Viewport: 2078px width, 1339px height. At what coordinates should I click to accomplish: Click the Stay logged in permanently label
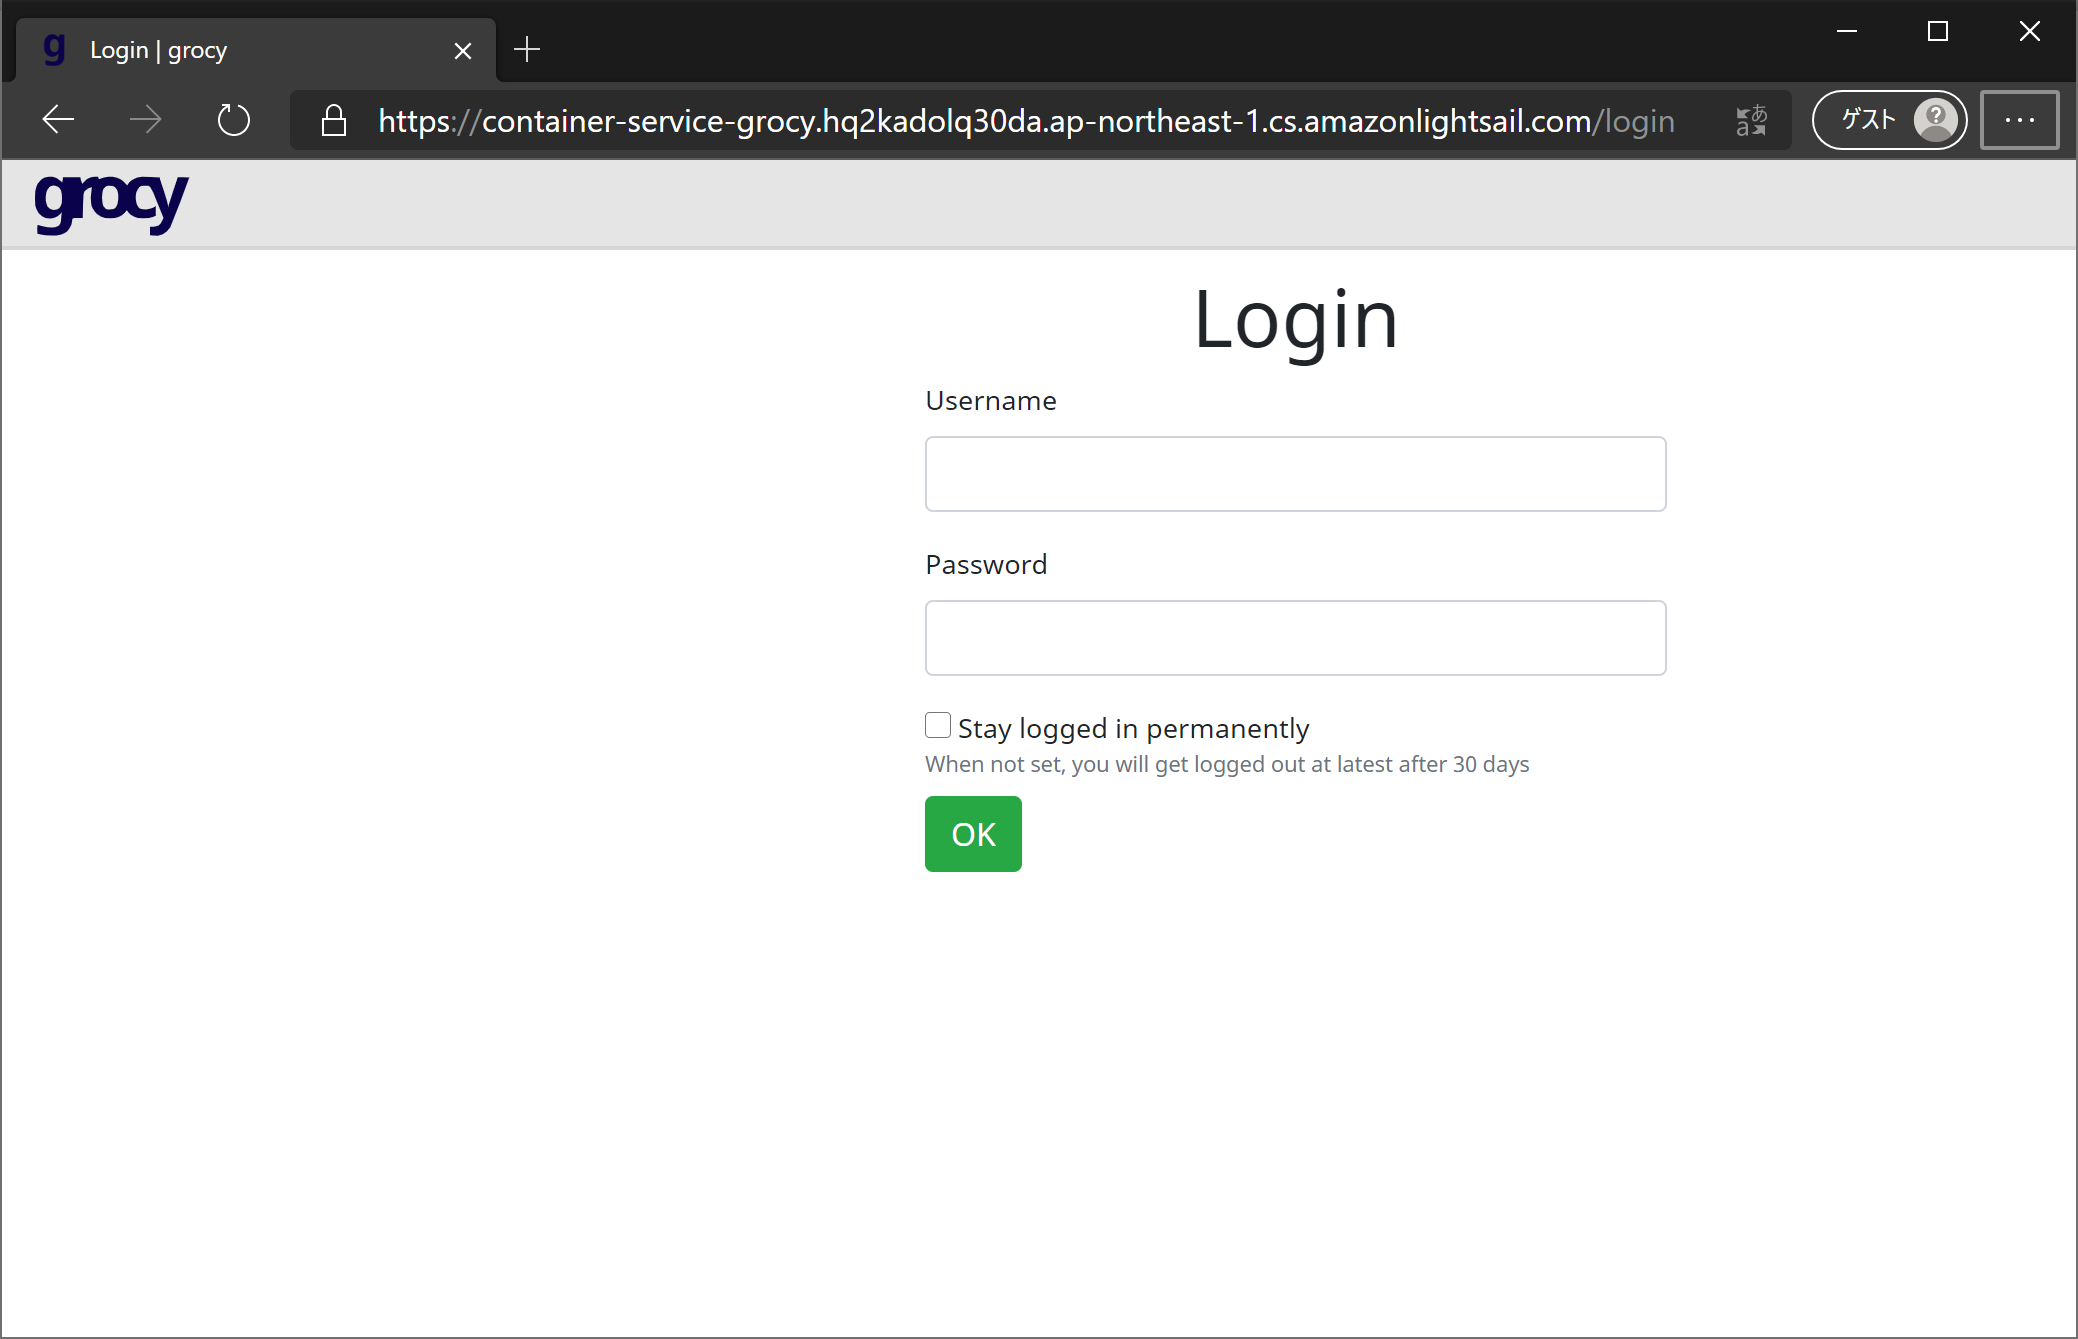pyautogui.click(x=1133, y=728)
